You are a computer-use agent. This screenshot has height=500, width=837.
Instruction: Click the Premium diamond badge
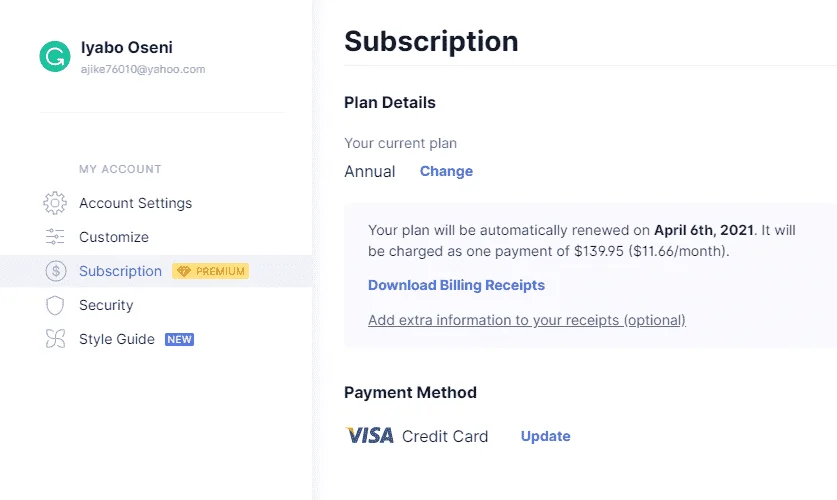(211, 271)
